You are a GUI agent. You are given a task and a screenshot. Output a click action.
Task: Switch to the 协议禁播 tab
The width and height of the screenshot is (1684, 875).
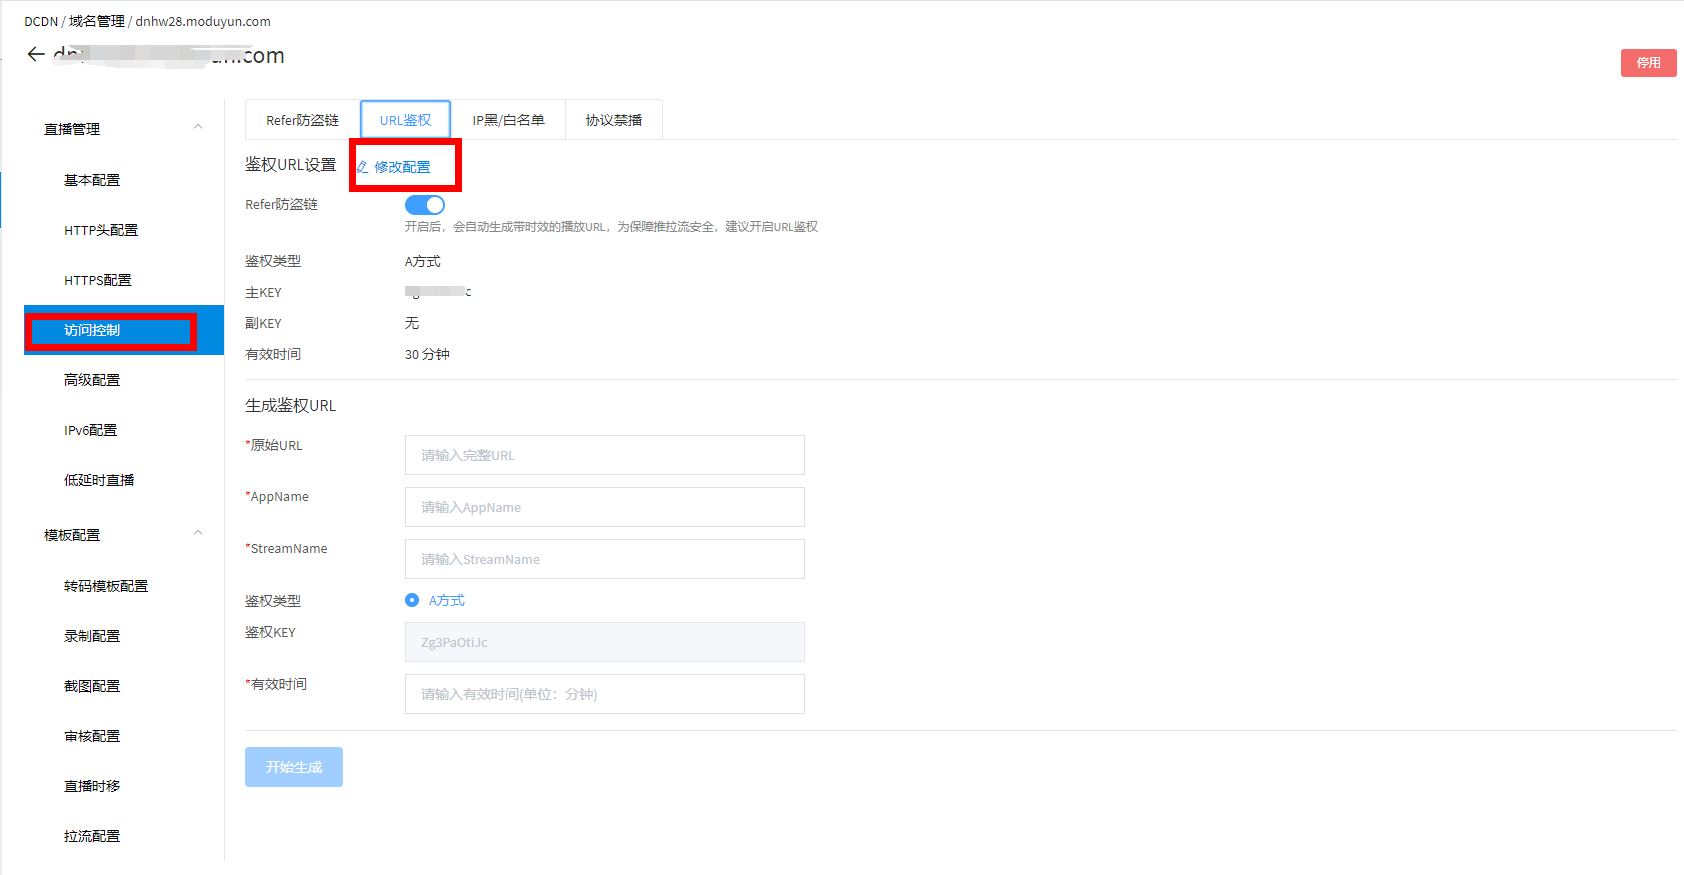click(613, 120)
